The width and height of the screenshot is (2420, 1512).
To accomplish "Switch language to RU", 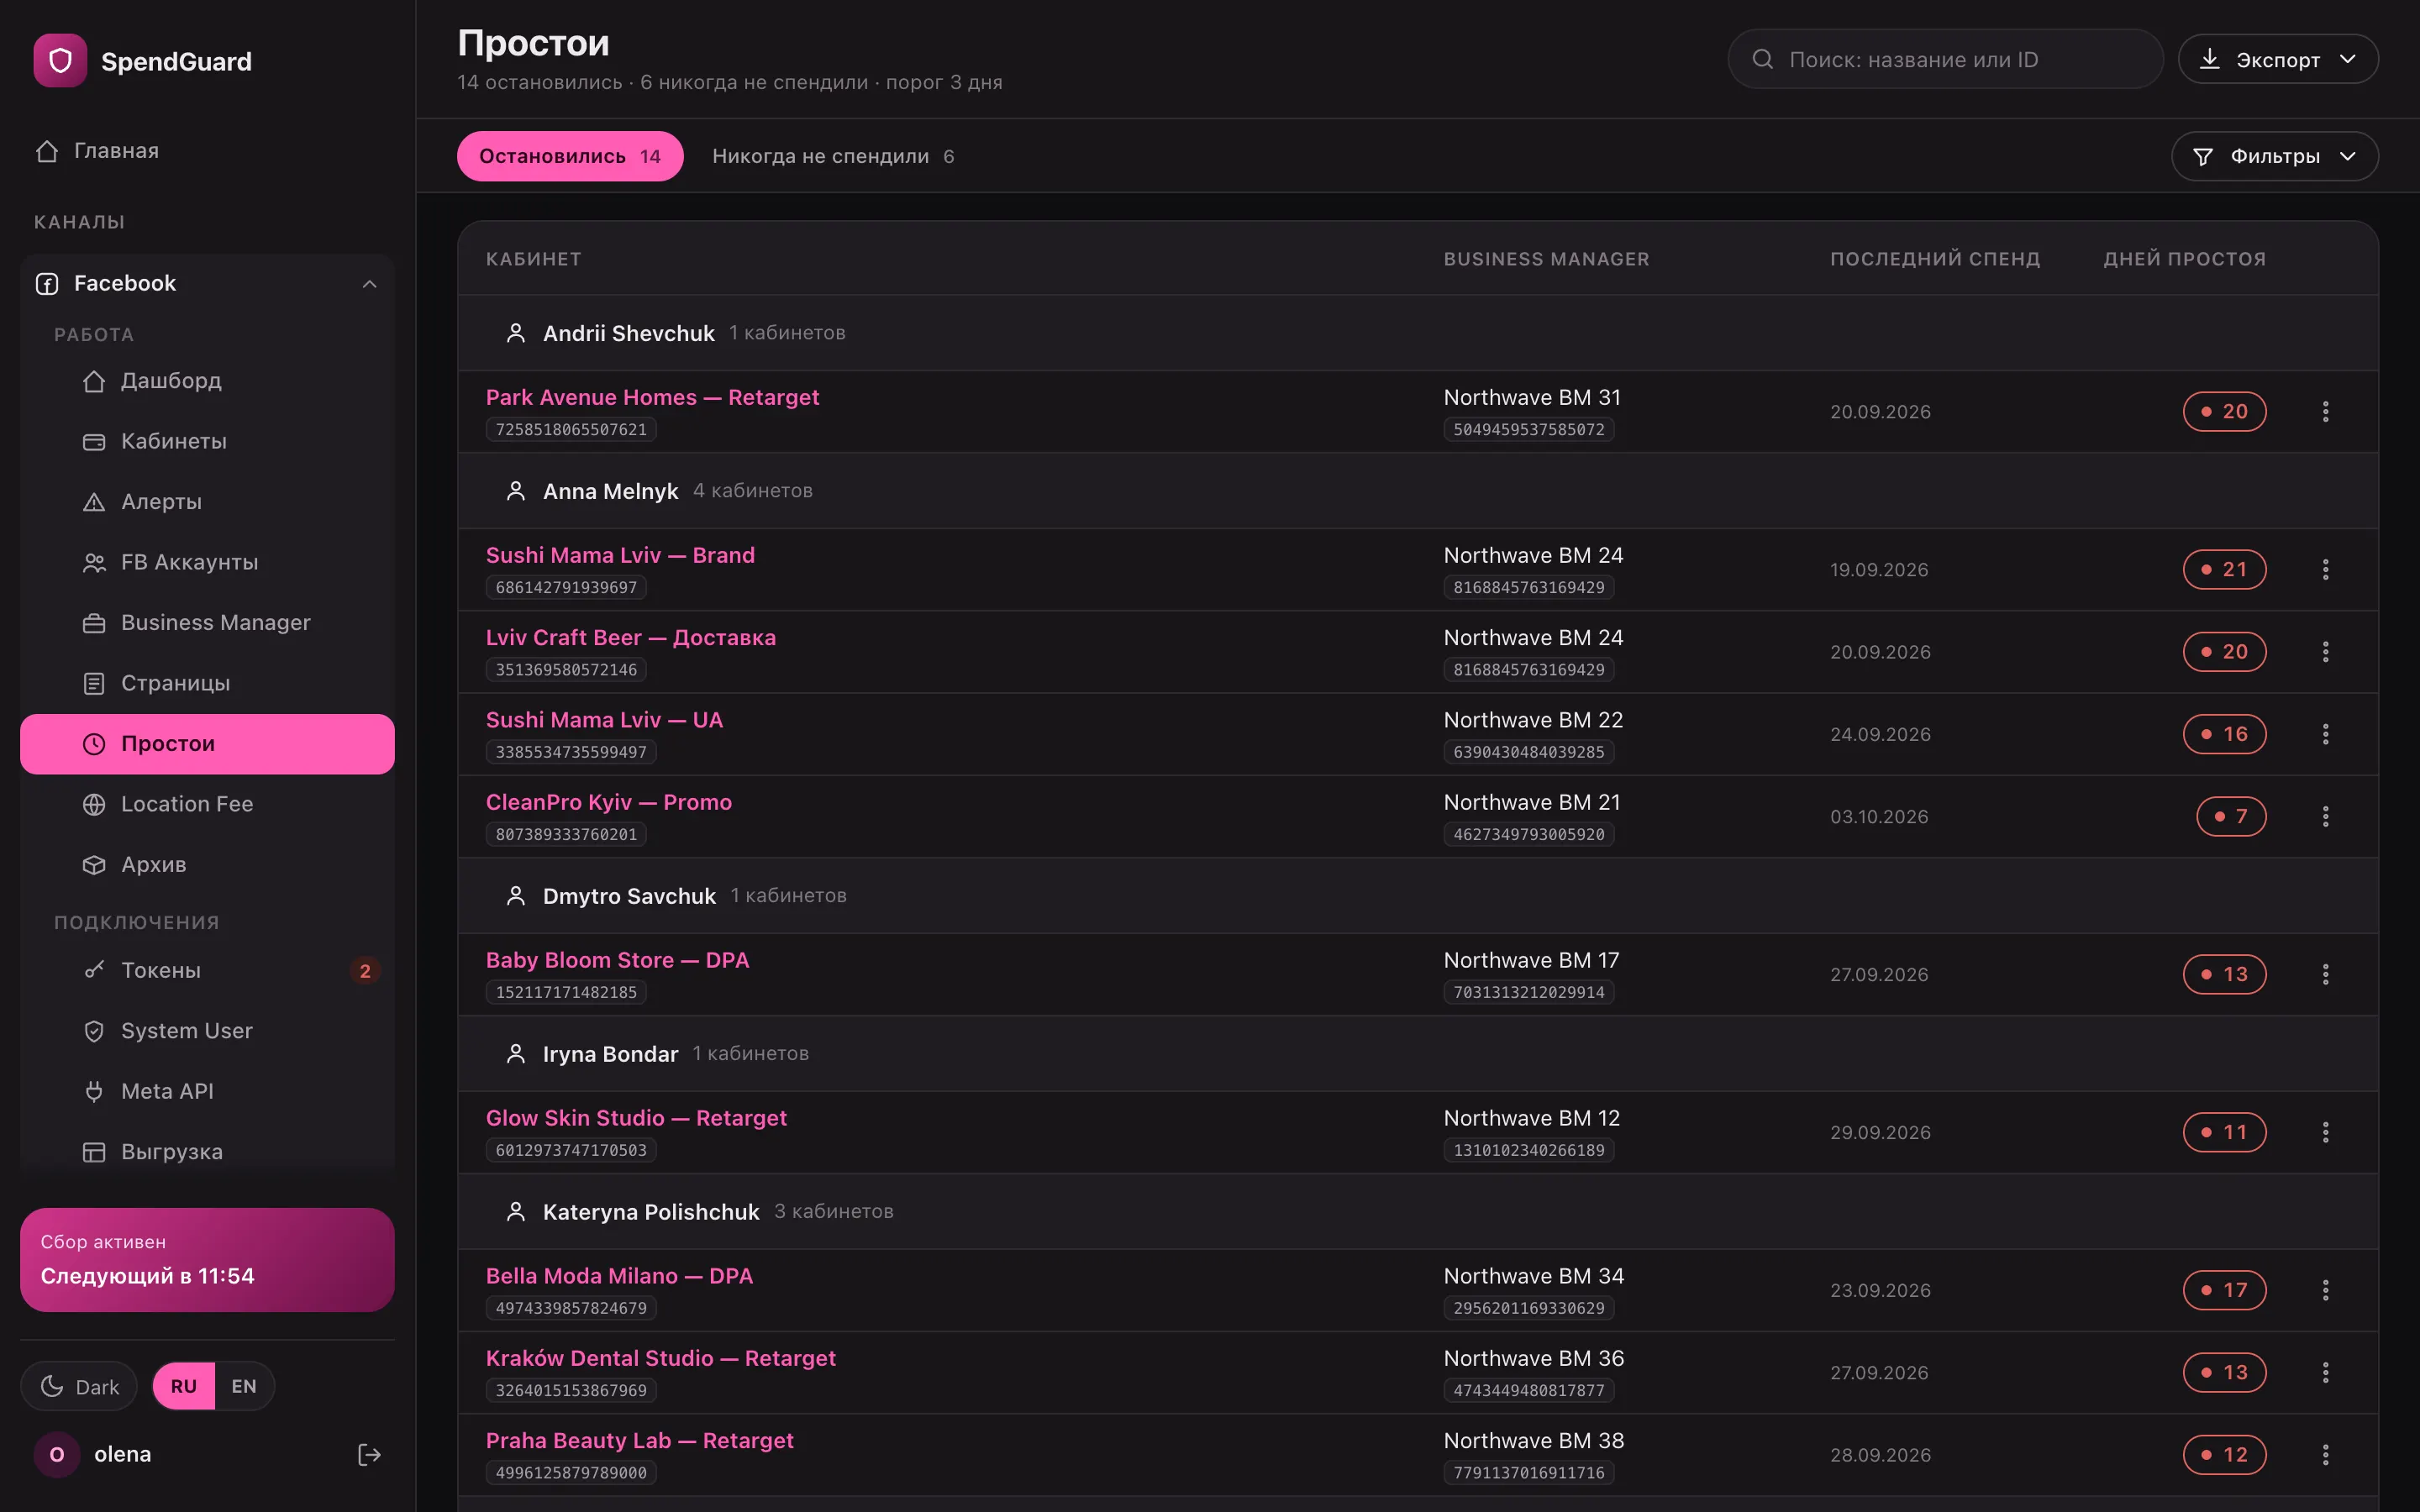I will [x=184, y=1387].
